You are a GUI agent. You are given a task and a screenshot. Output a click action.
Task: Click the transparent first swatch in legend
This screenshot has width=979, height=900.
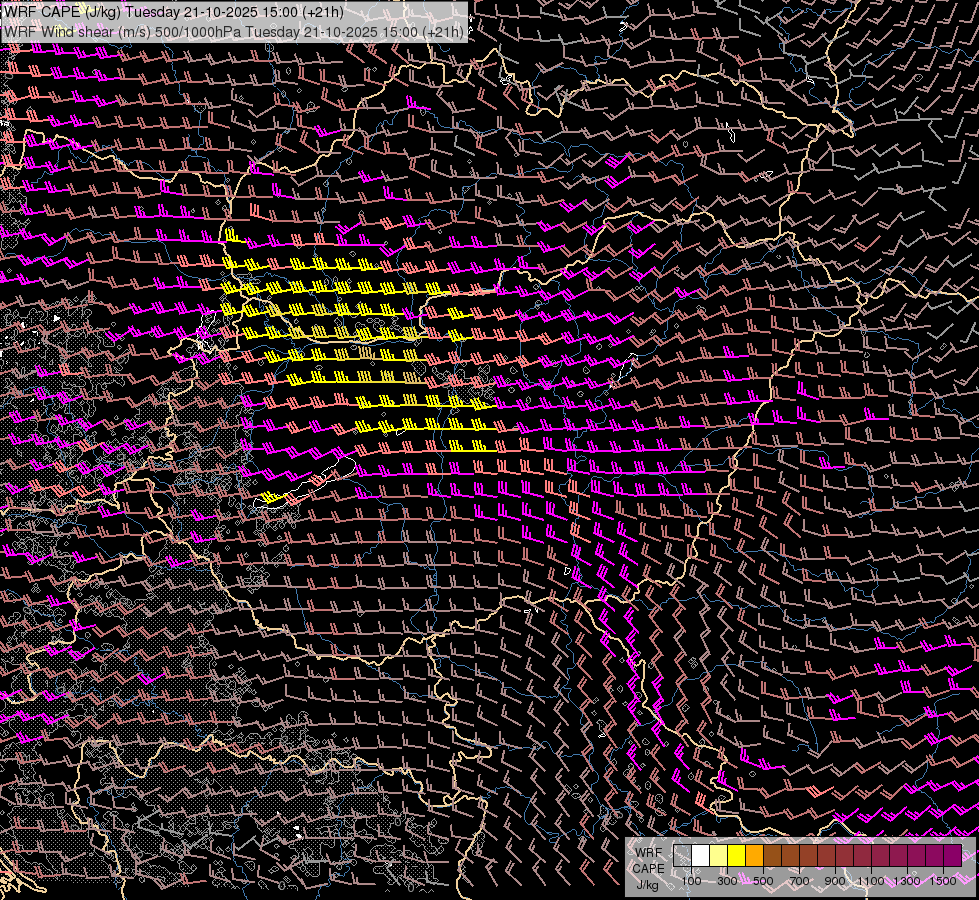(683, 855)
